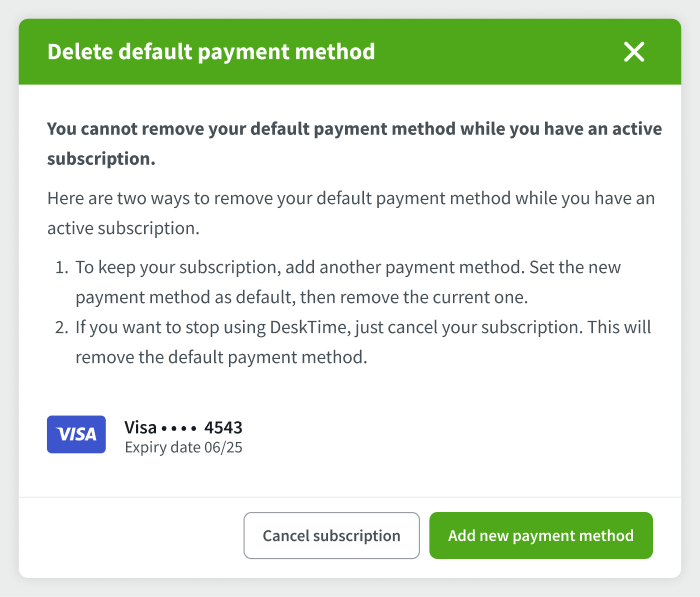The image size is (700, 597).
Task: Click the bold word 'subscription.' on second line
Action: coord(101,159)
